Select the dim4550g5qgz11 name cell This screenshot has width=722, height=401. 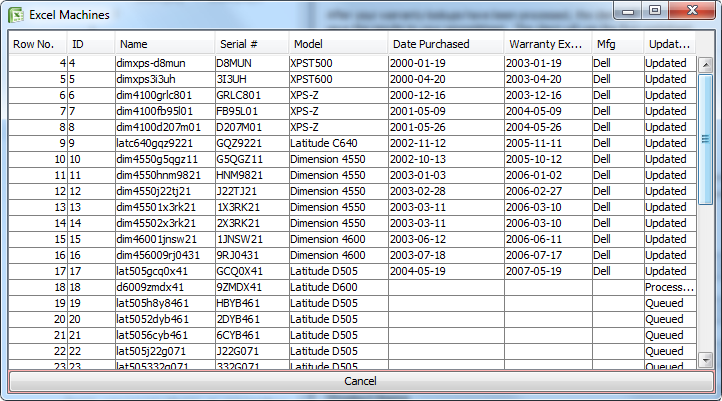point(165,159)
